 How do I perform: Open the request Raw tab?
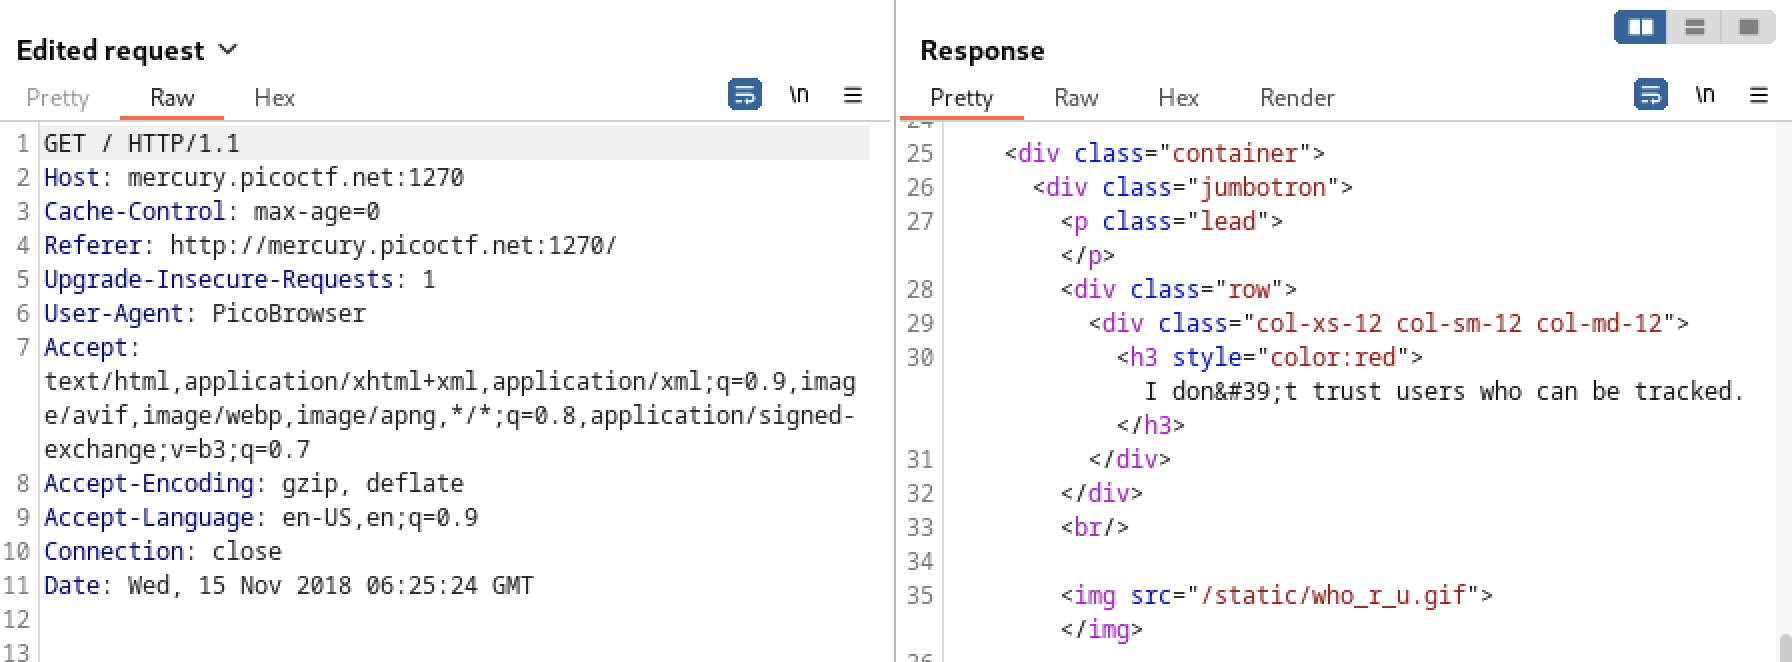point(172,98)
